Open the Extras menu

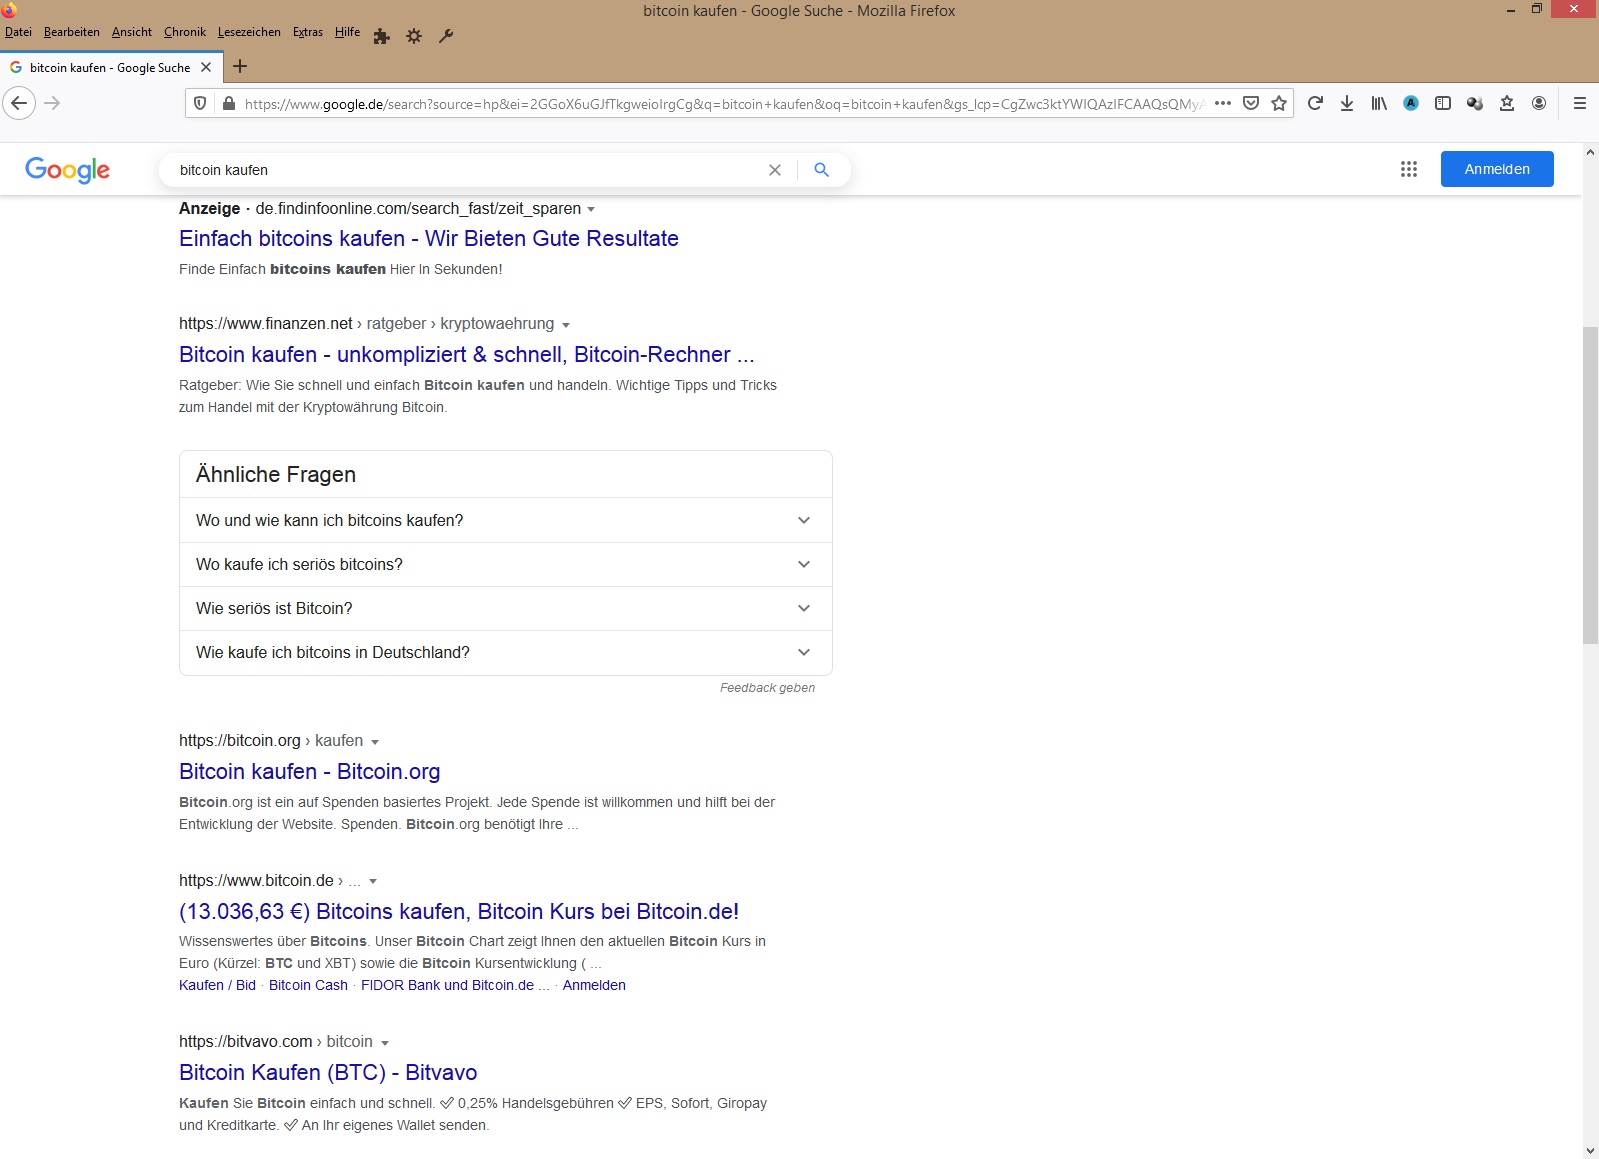(308, 32)
